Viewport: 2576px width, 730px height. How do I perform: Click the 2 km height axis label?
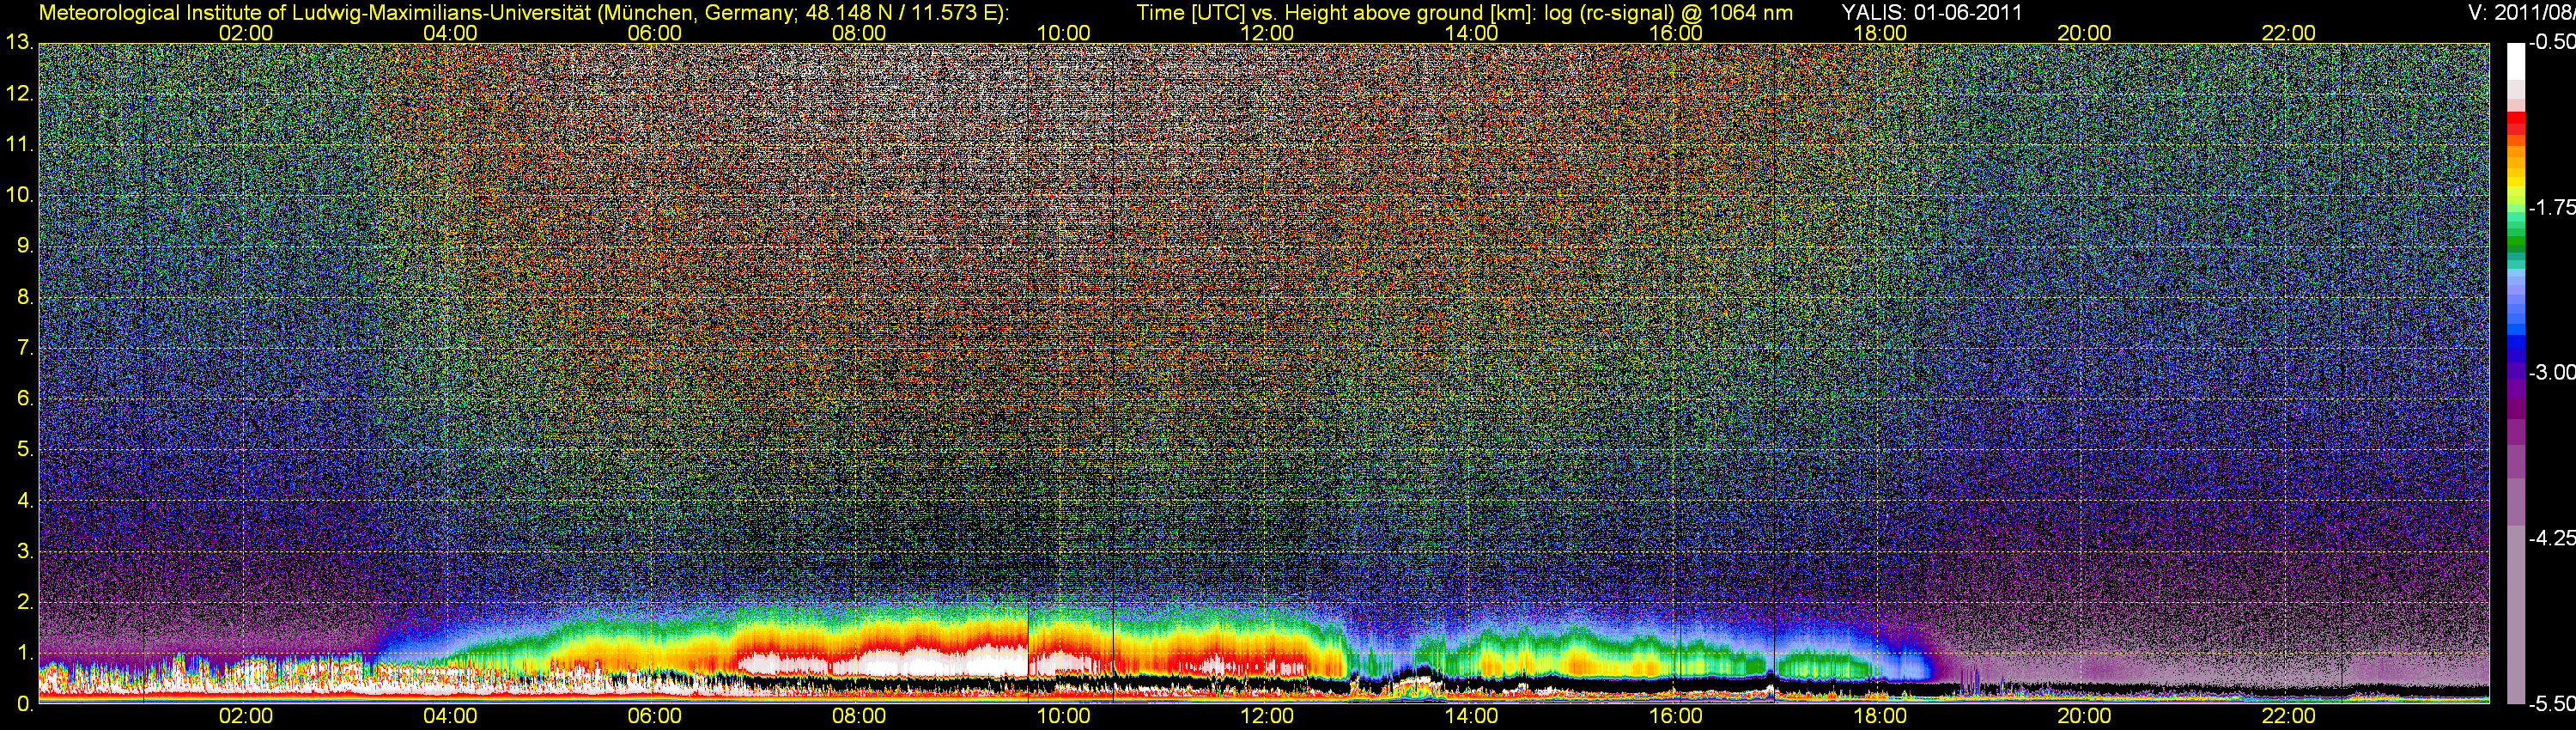[x=25, y=602]
